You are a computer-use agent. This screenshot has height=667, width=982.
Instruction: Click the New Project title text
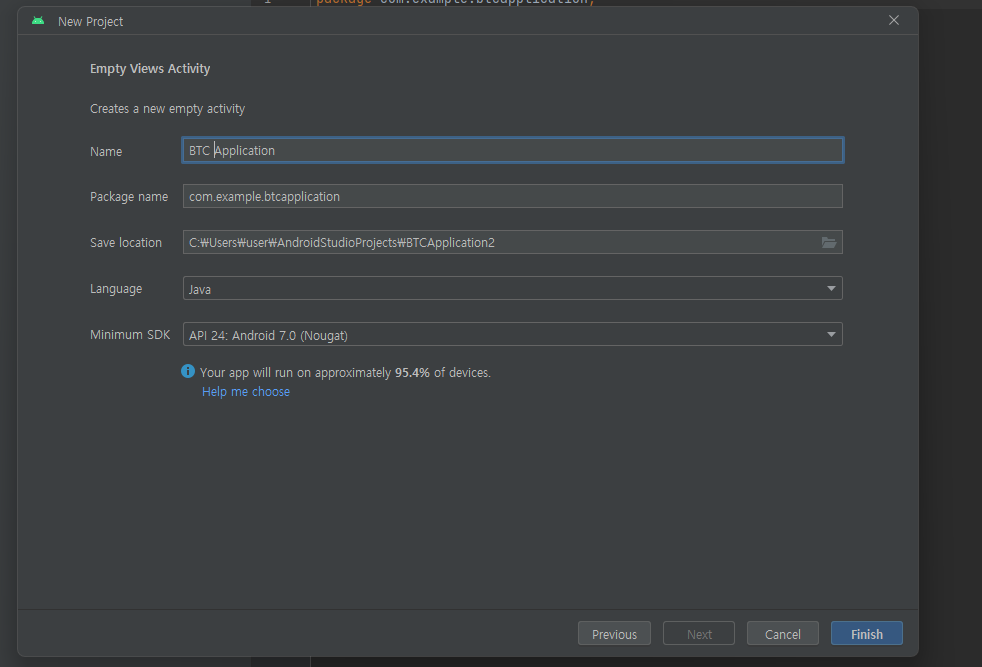(x=90, y=21)
